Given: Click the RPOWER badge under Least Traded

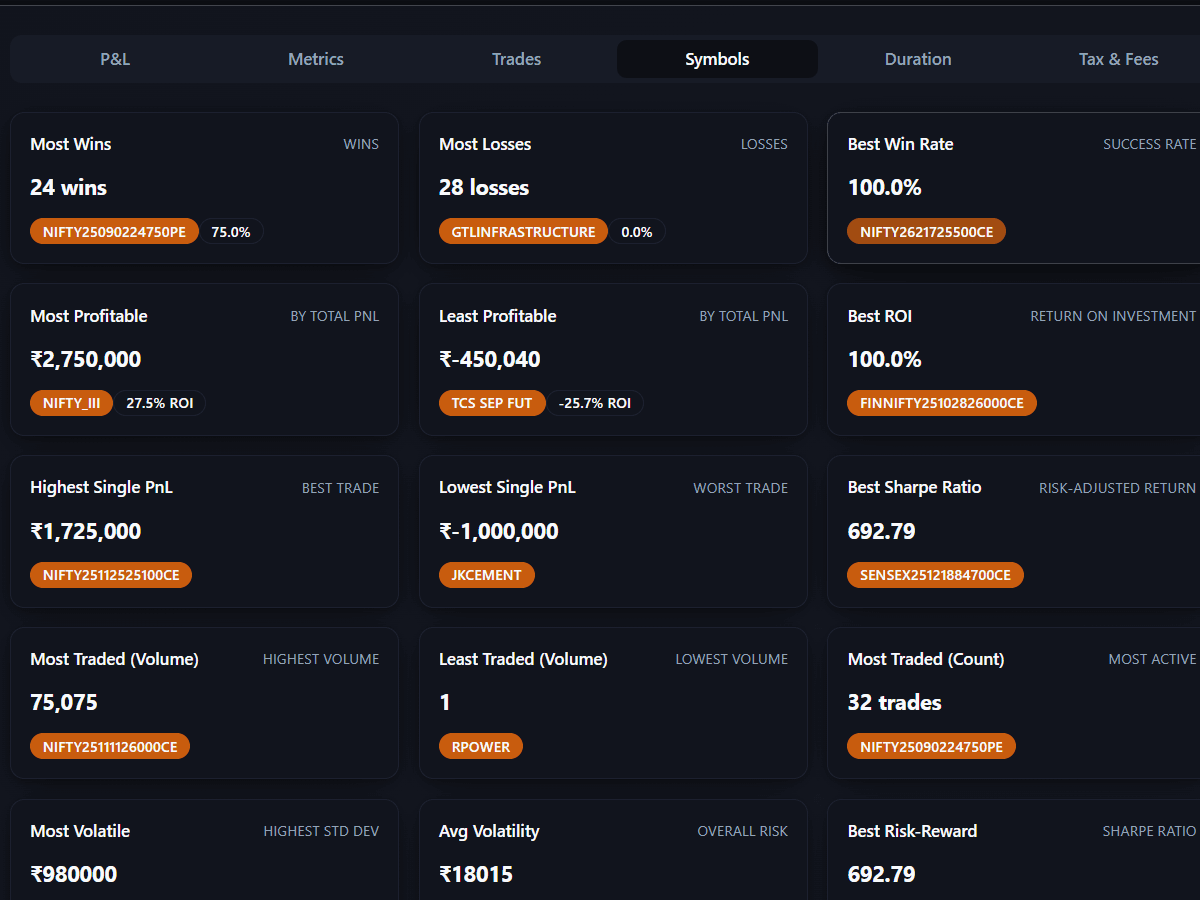Looking at the screenshot, I should (481, 746).
